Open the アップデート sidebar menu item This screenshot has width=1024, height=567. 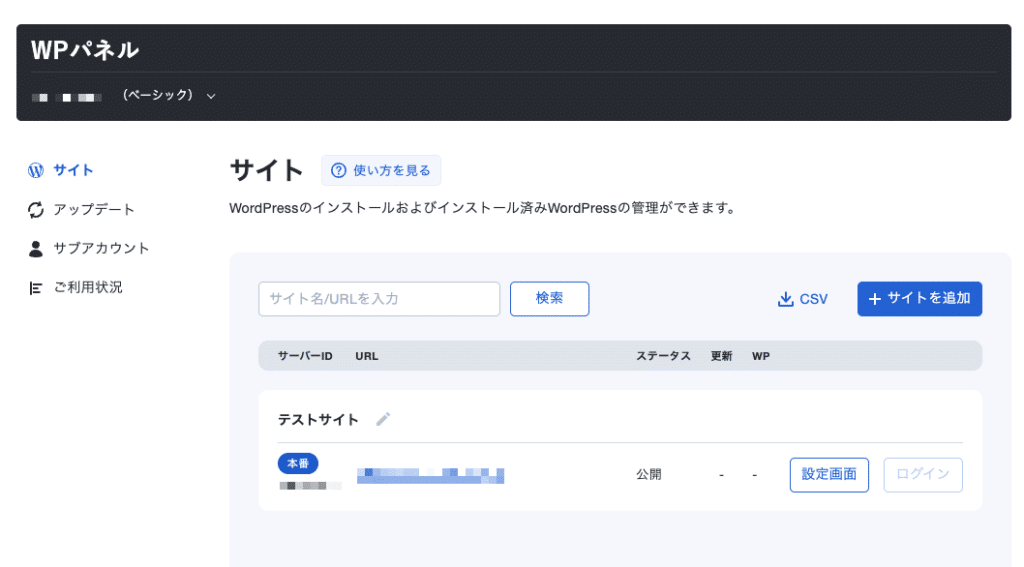81,210
